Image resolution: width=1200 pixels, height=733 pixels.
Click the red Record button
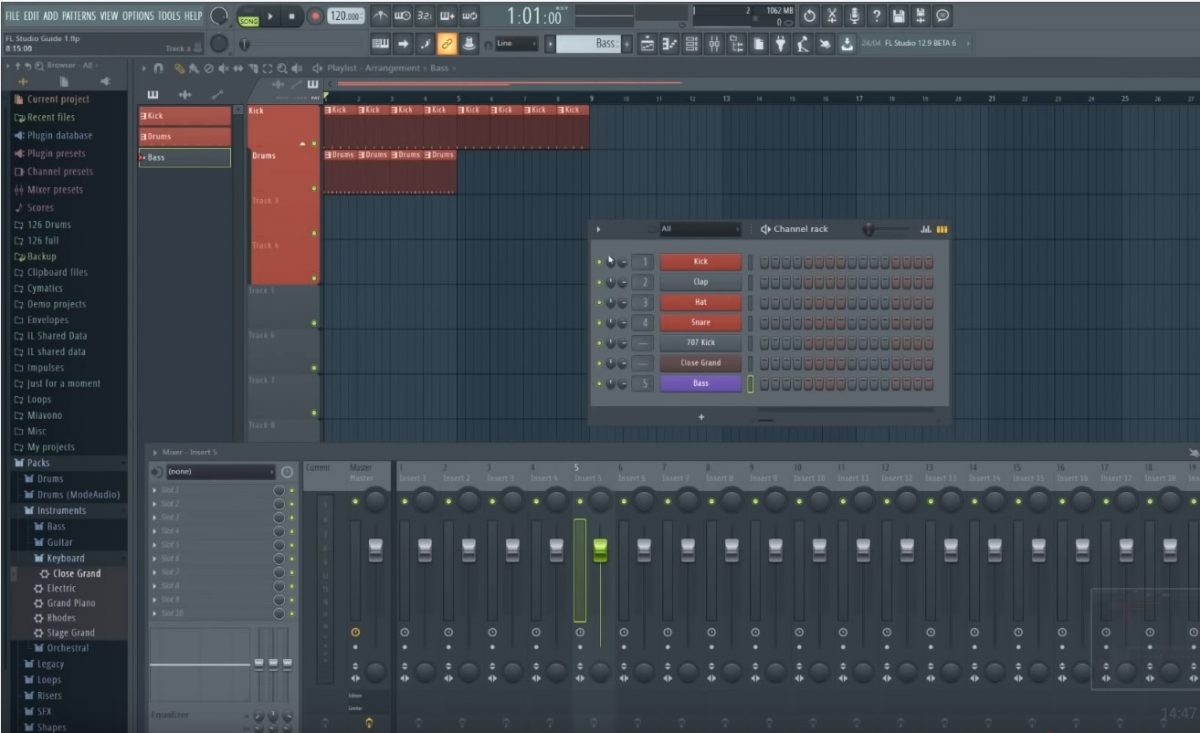click(315, 16)
